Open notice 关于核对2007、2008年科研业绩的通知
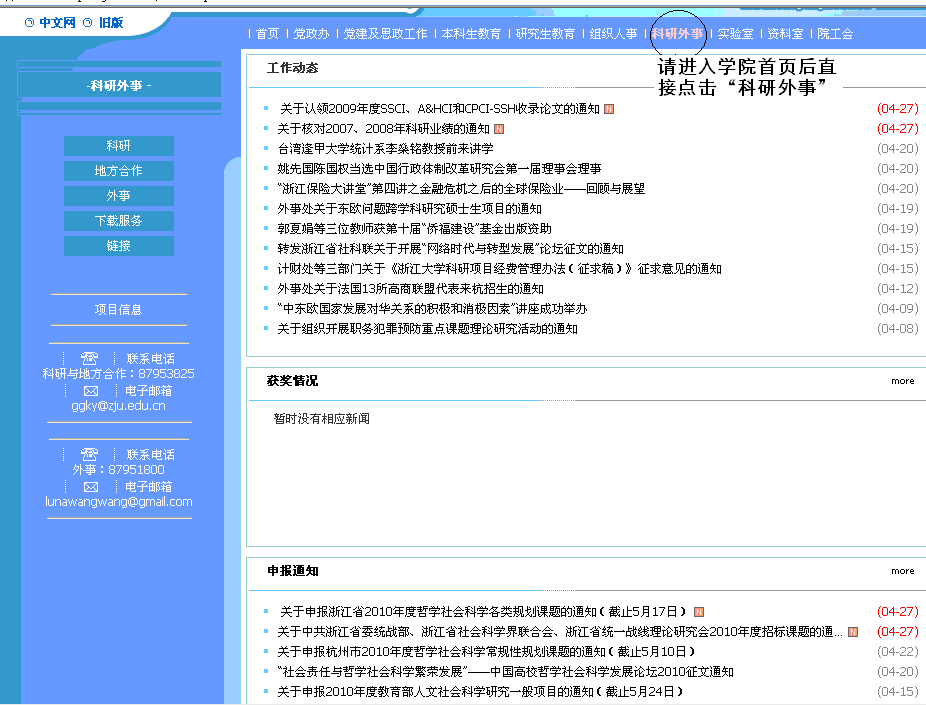 384,129
